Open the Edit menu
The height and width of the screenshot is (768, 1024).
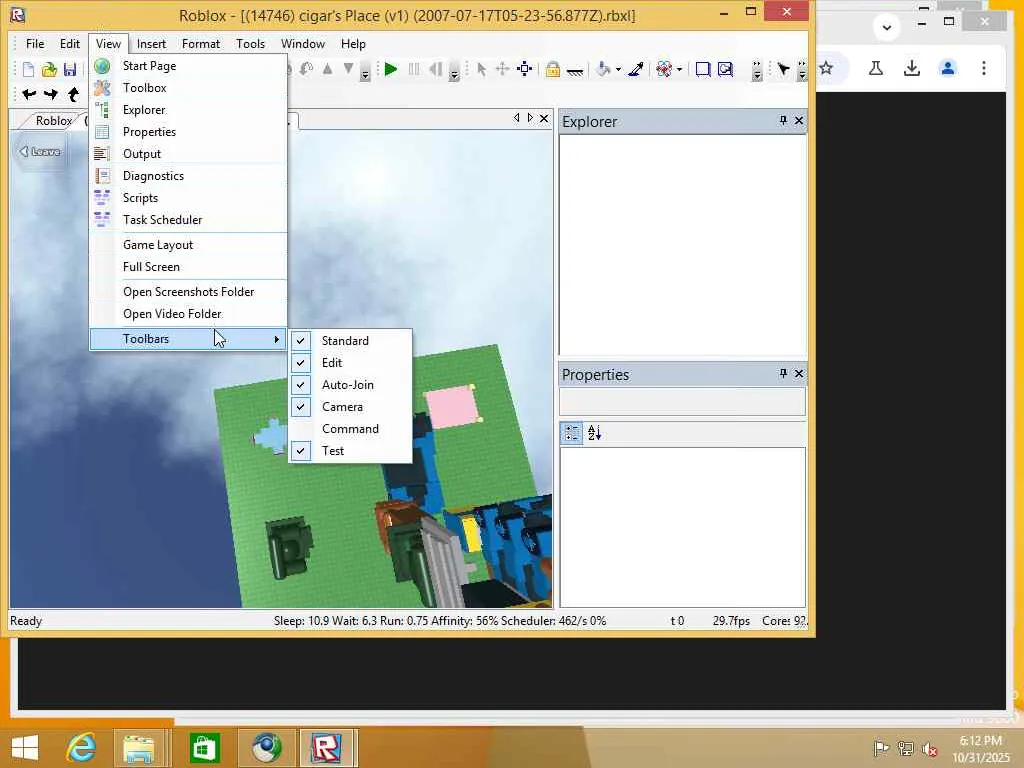[70, 44]
